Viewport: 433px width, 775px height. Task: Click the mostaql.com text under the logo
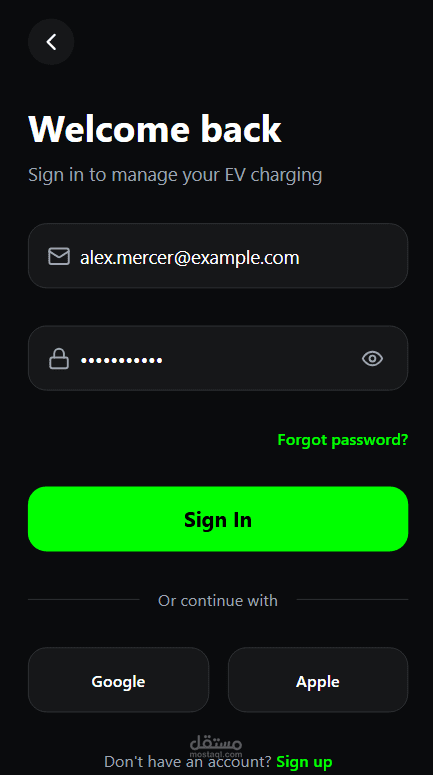(216, 754)
